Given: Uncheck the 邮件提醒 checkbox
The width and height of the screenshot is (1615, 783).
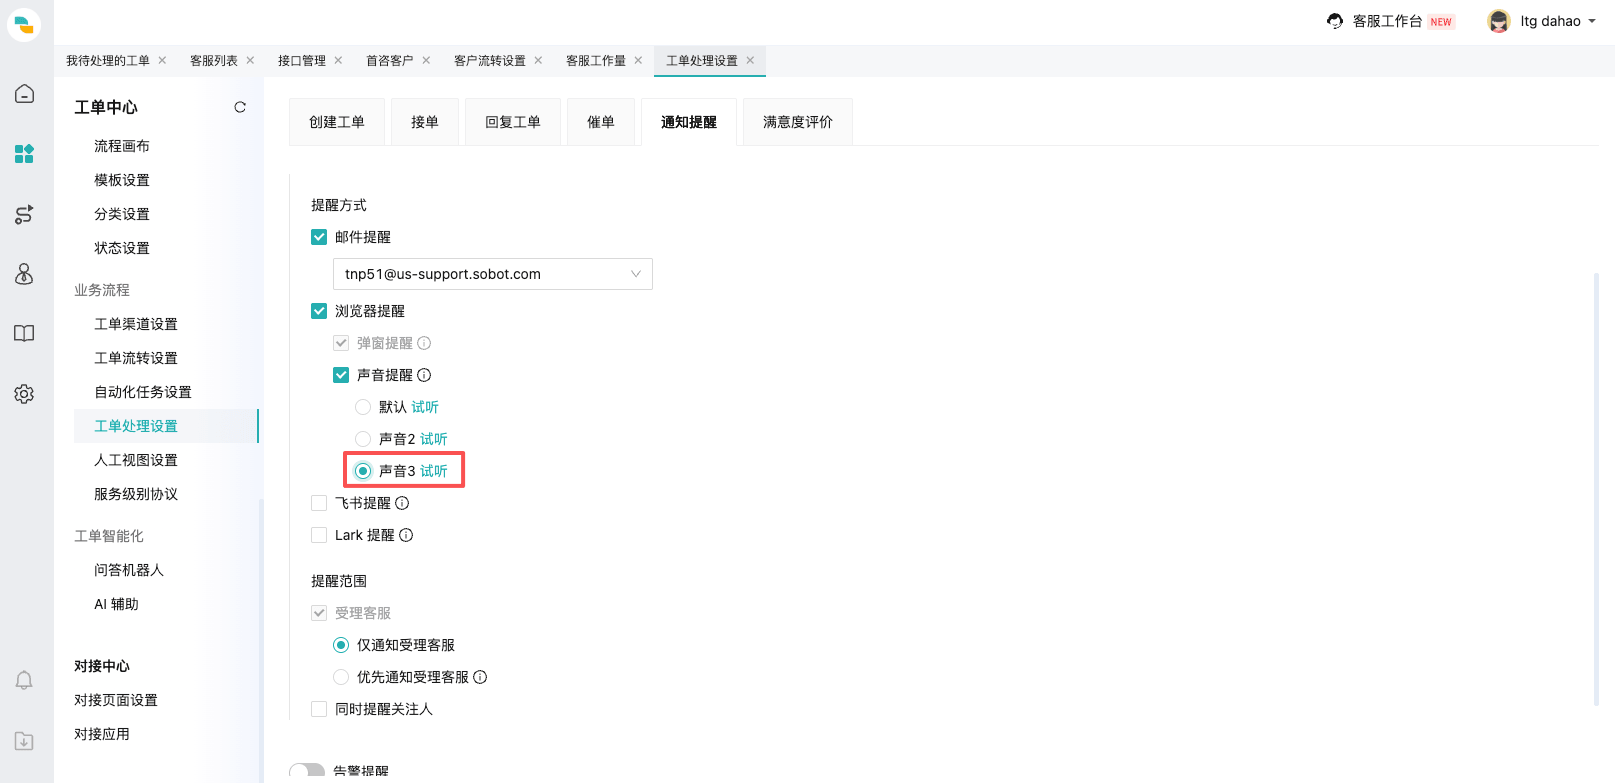Looking at the screenshot, I should point(319,237).
